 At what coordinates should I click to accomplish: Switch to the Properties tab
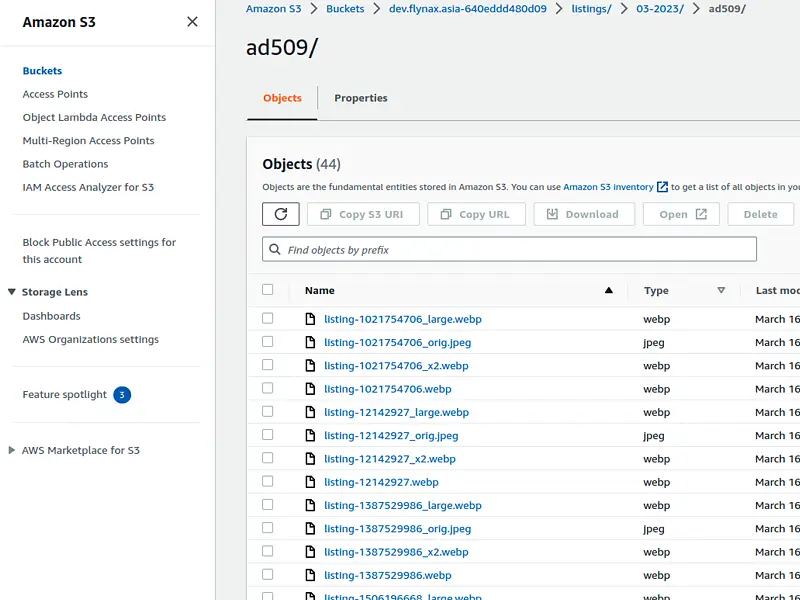361,98
